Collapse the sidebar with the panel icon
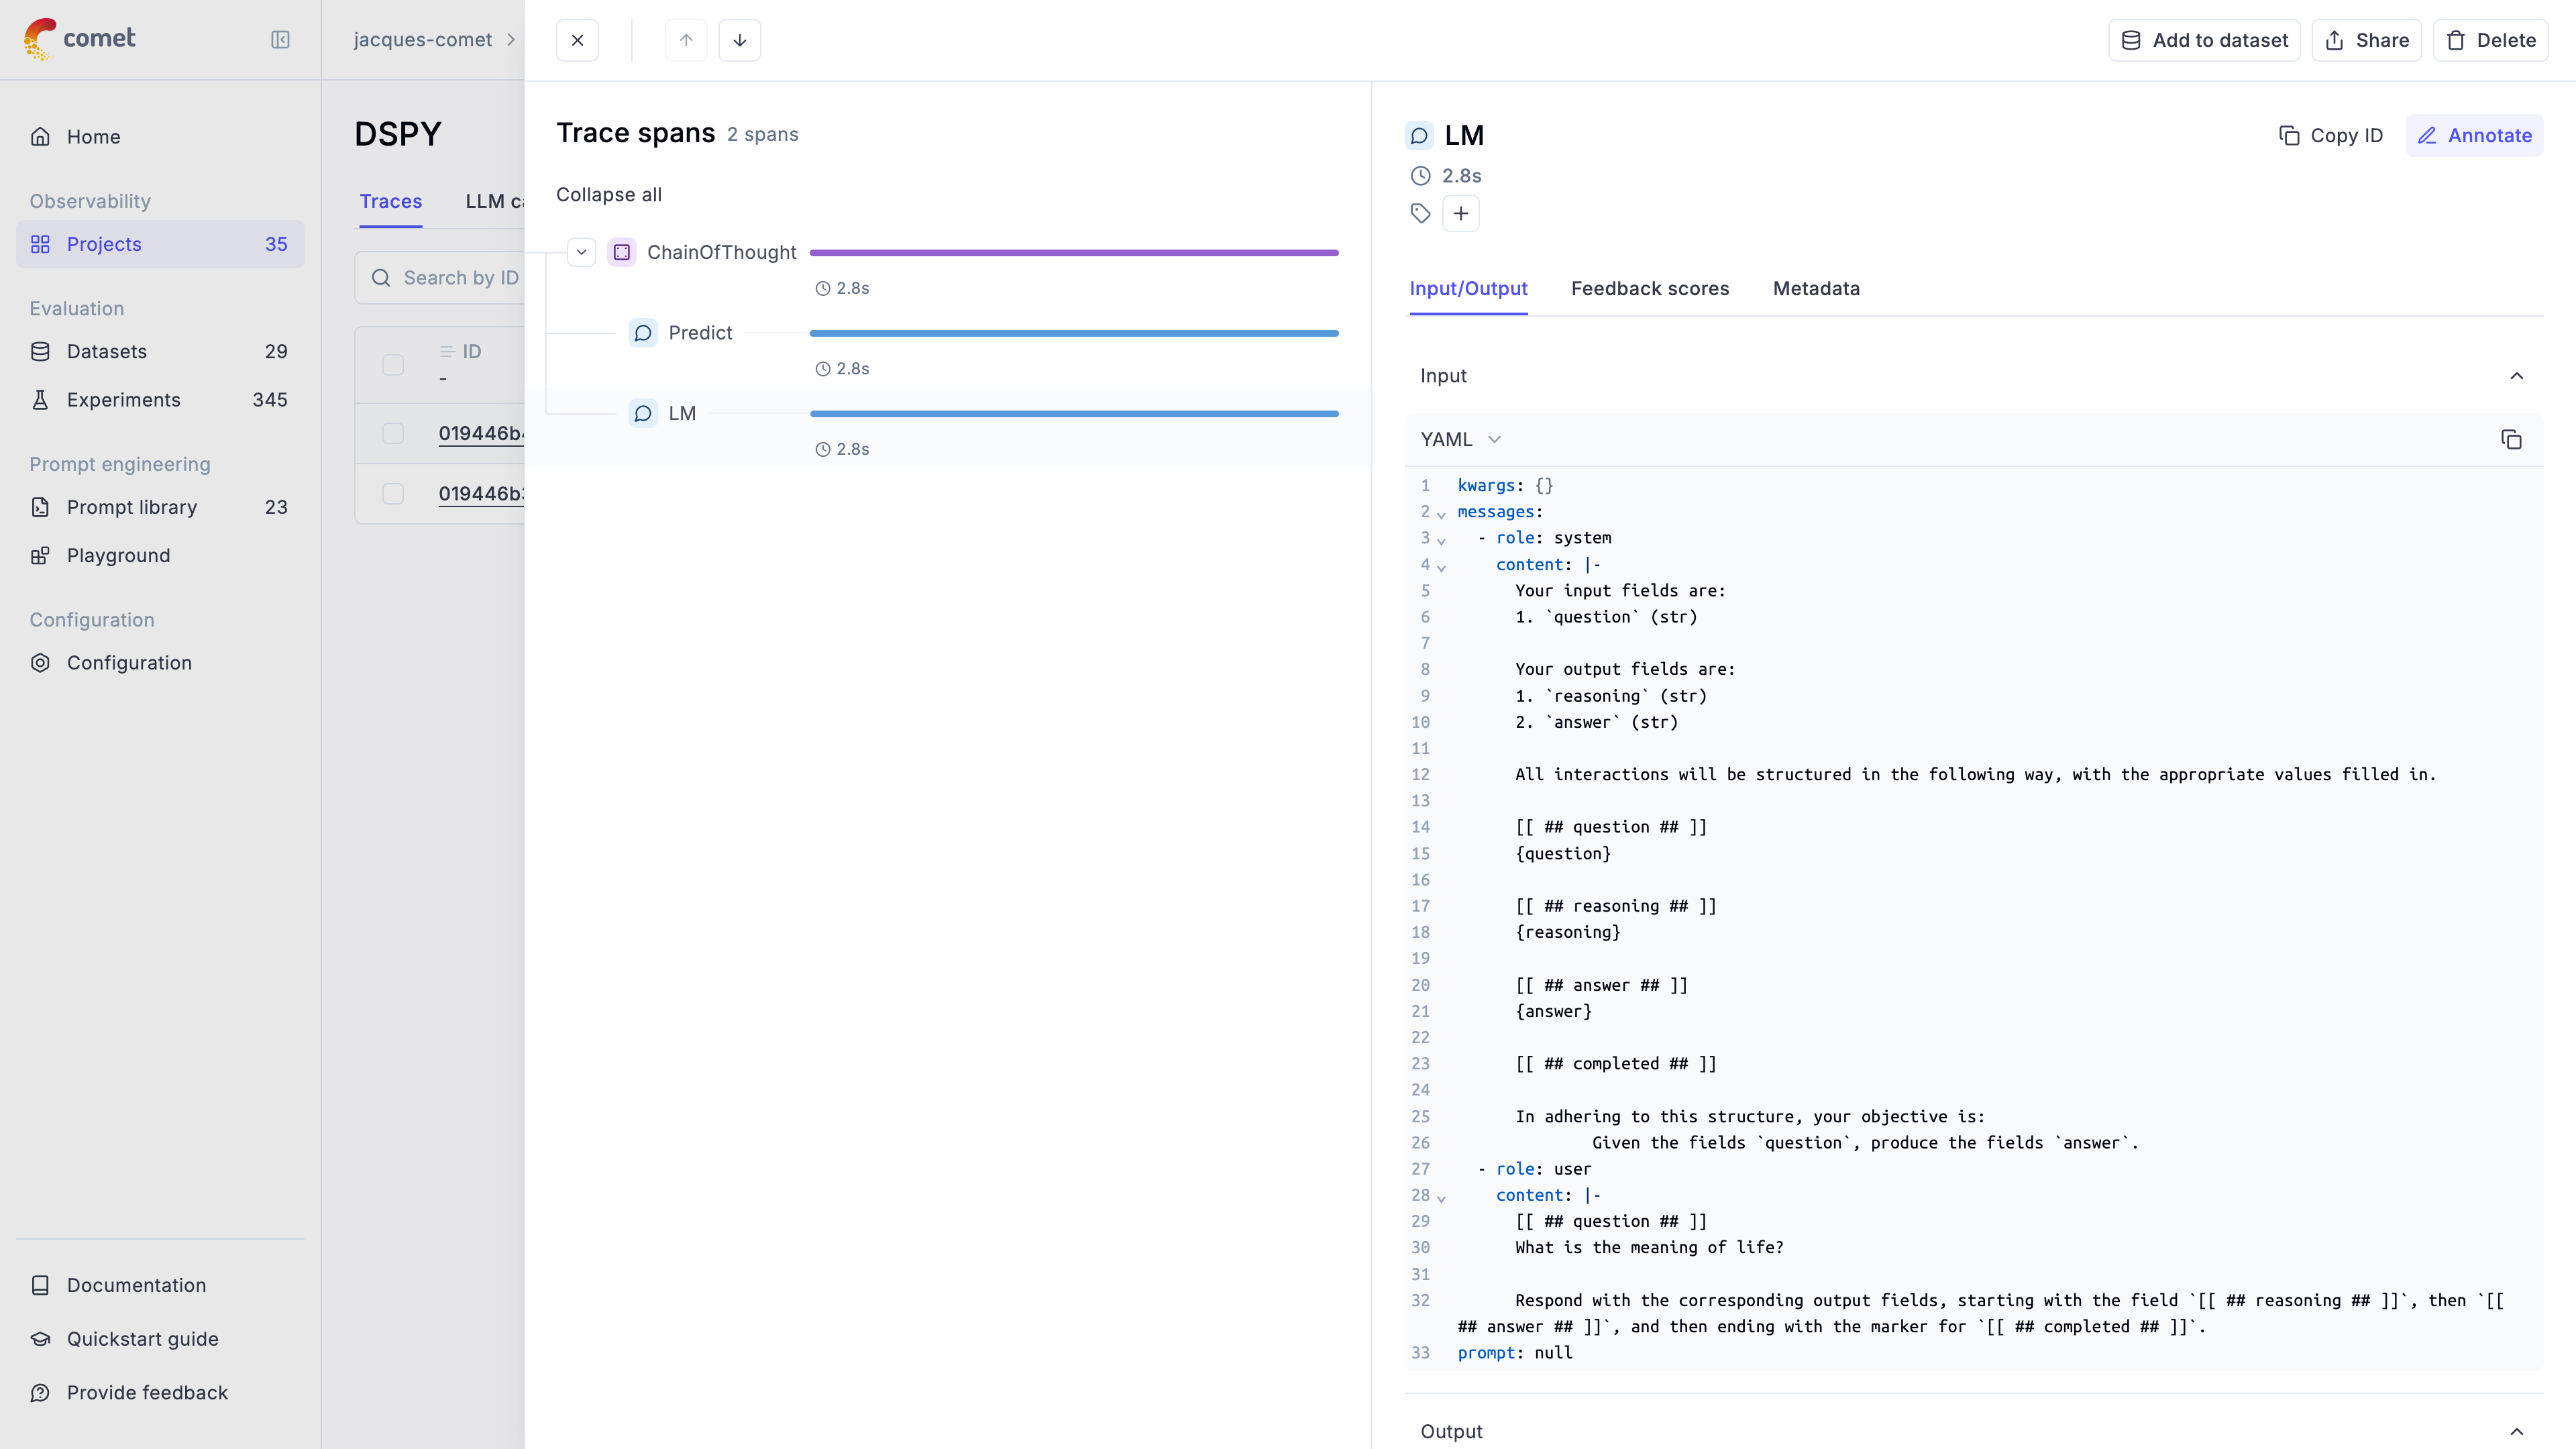The width and height of the screenshot is (2576, 1449). 280,40
